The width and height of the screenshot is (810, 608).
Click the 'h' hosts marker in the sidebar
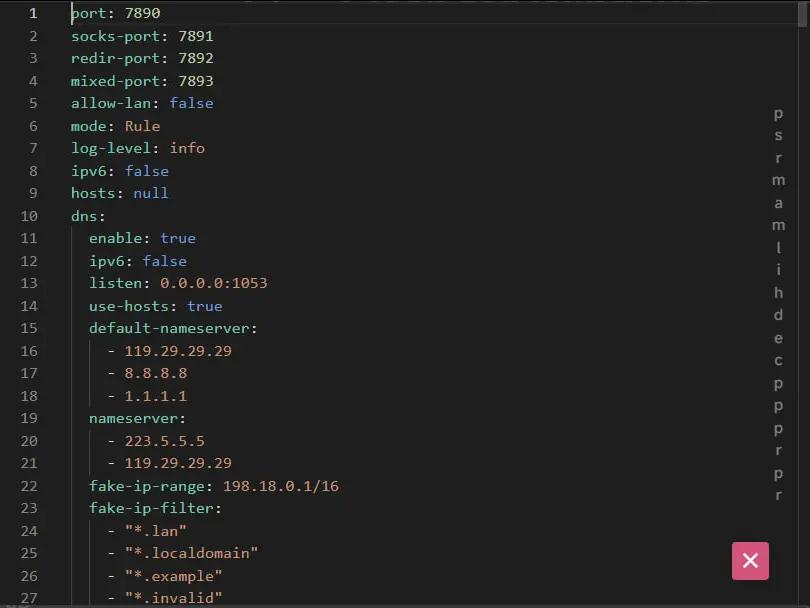coord(778,294)
